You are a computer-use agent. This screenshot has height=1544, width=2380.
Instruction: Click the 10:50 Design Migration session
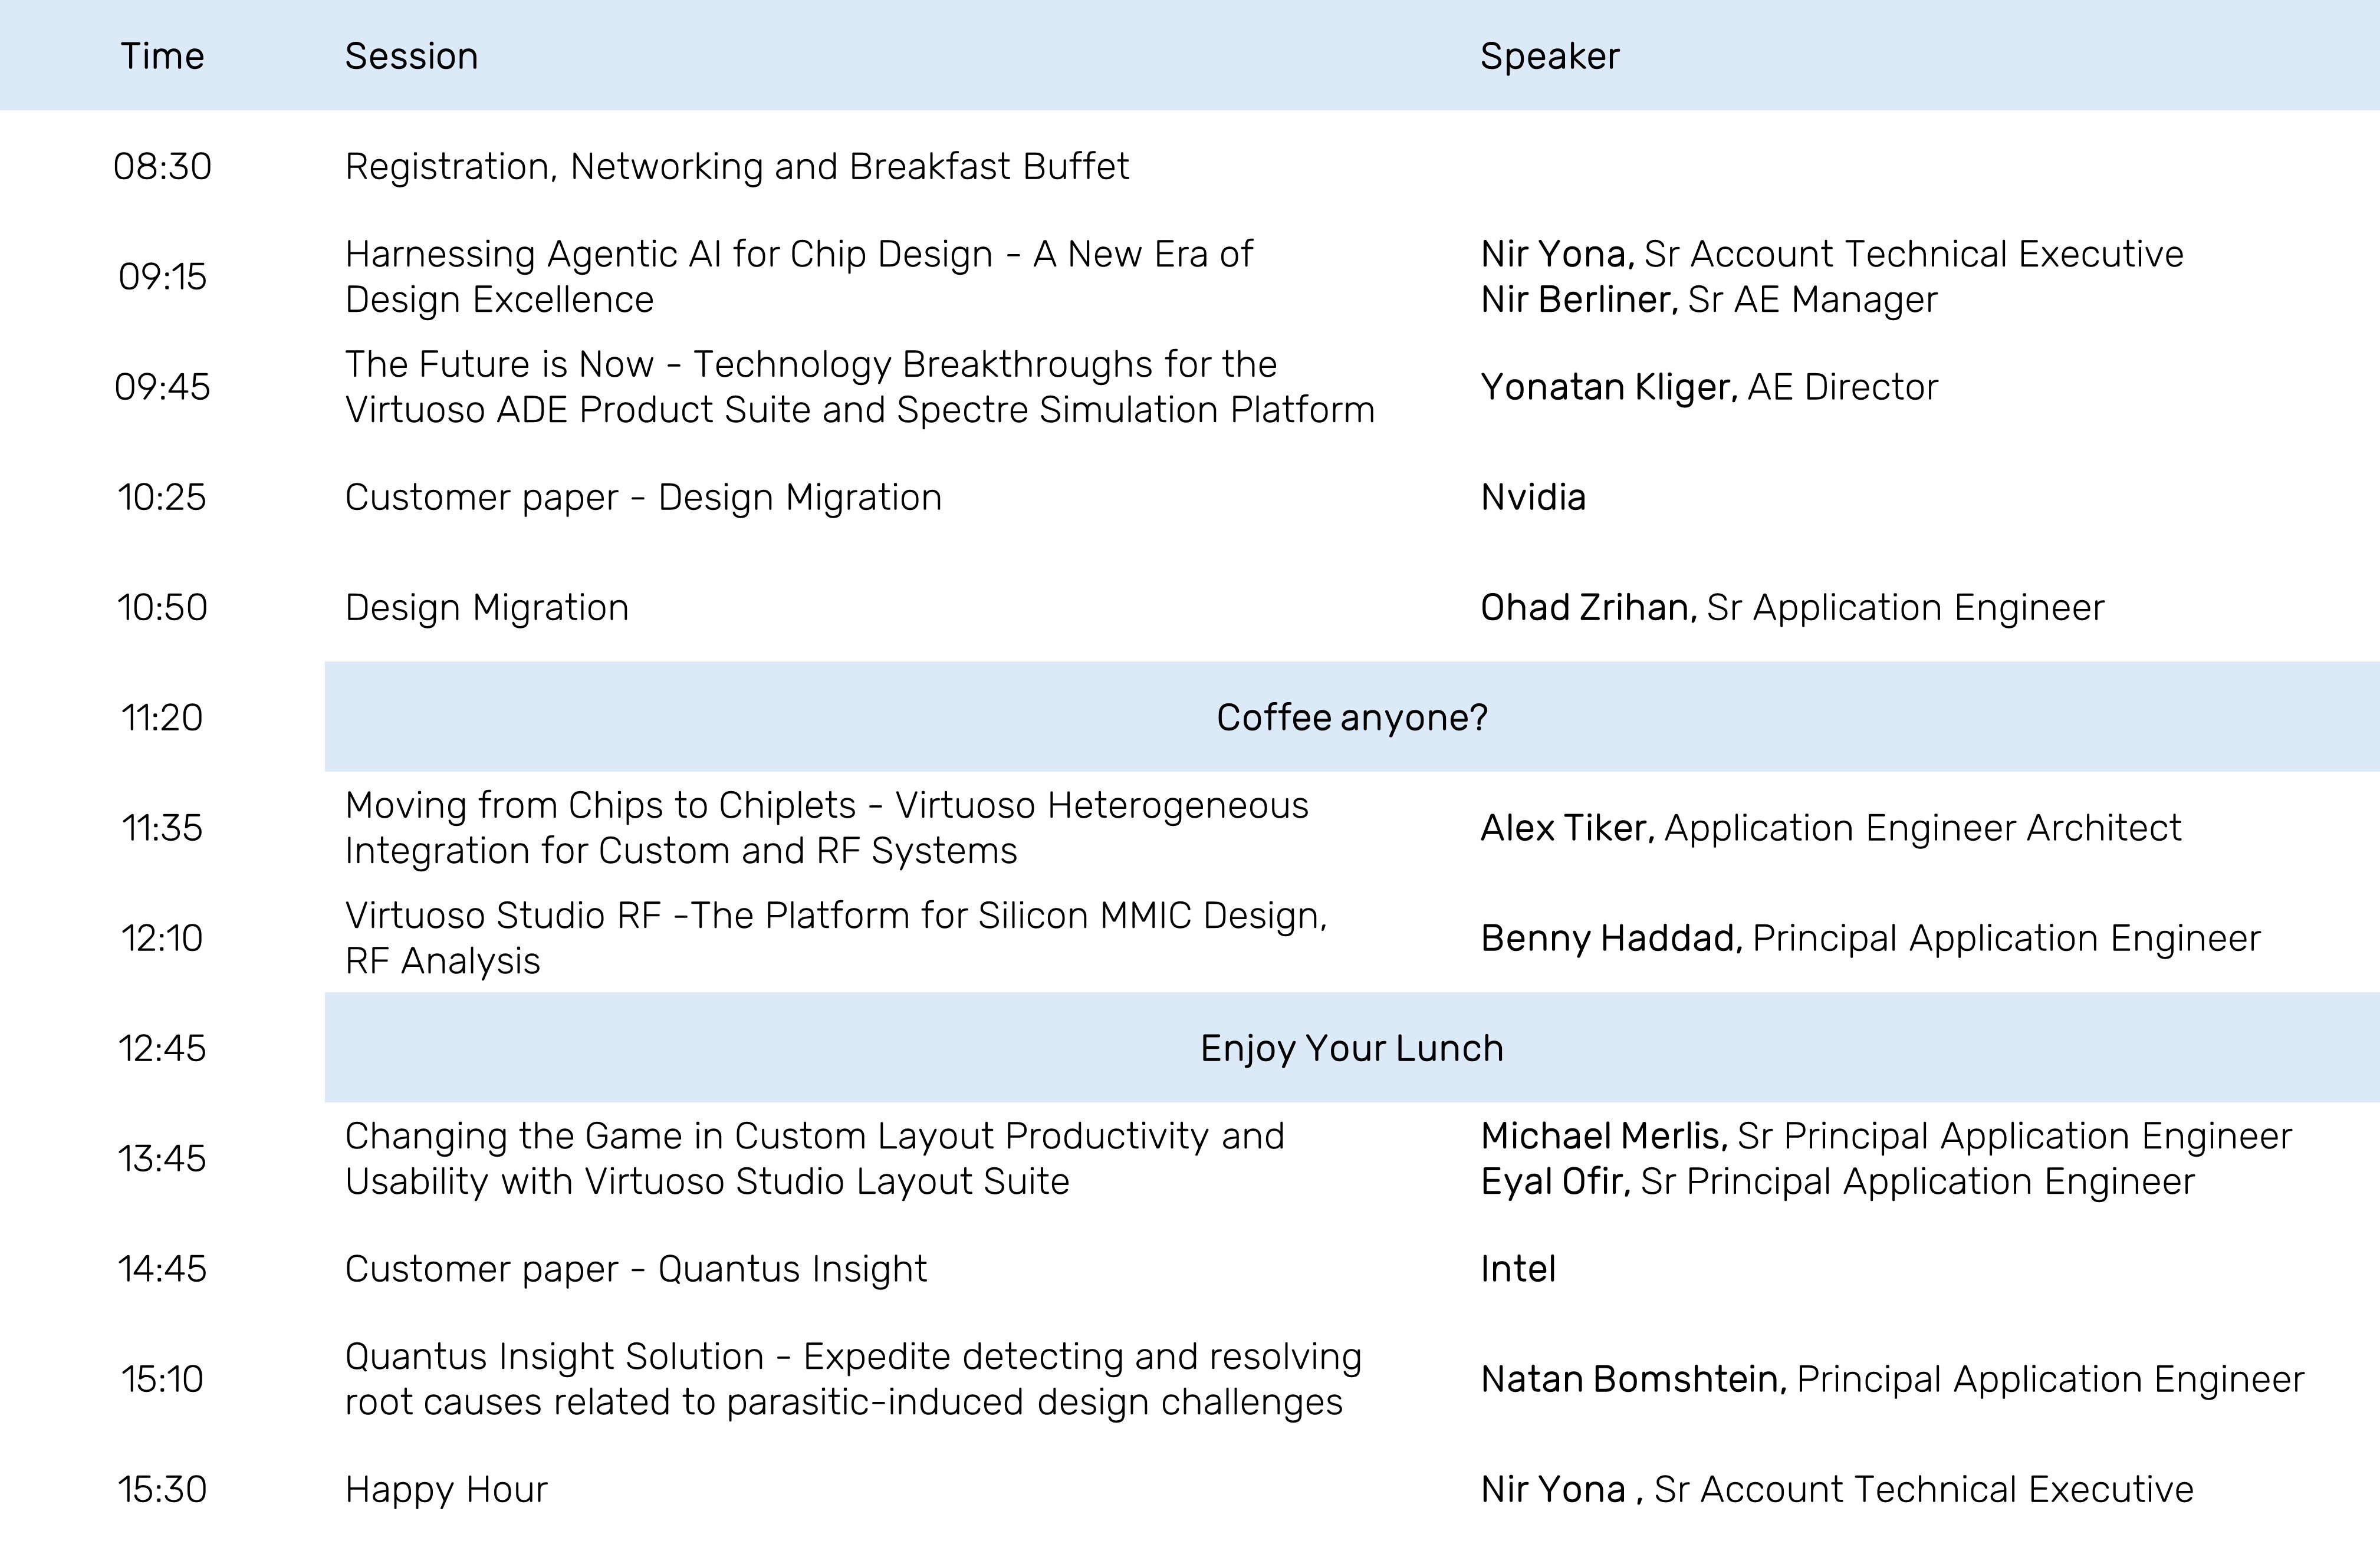tap(487, 608)
